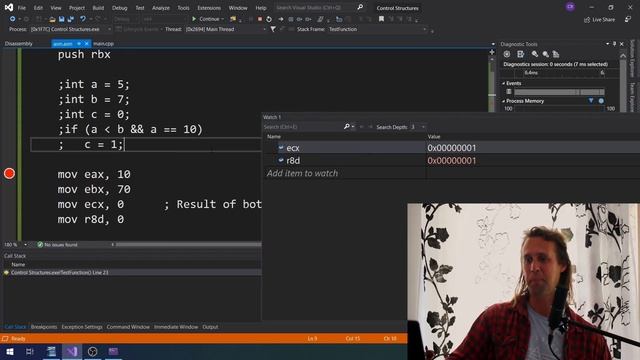Open the Watch search options dropdown
The width and height of the screenshot is (640, 360).
click(353, 127)
